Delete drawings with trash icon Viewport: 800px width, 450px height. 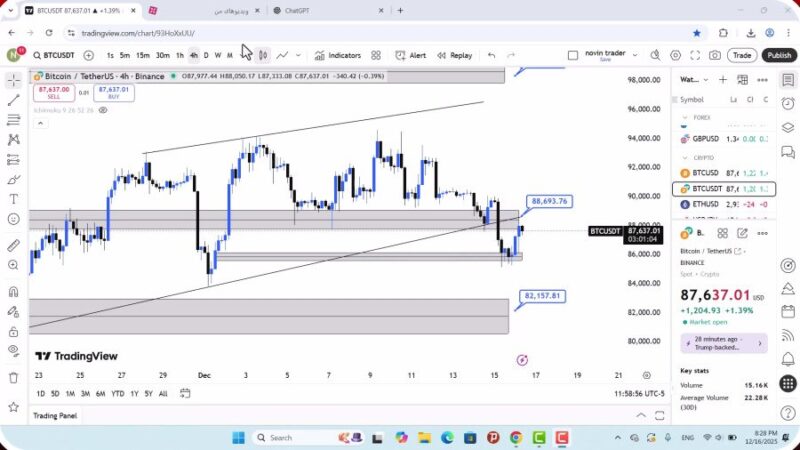coord(13,377)
